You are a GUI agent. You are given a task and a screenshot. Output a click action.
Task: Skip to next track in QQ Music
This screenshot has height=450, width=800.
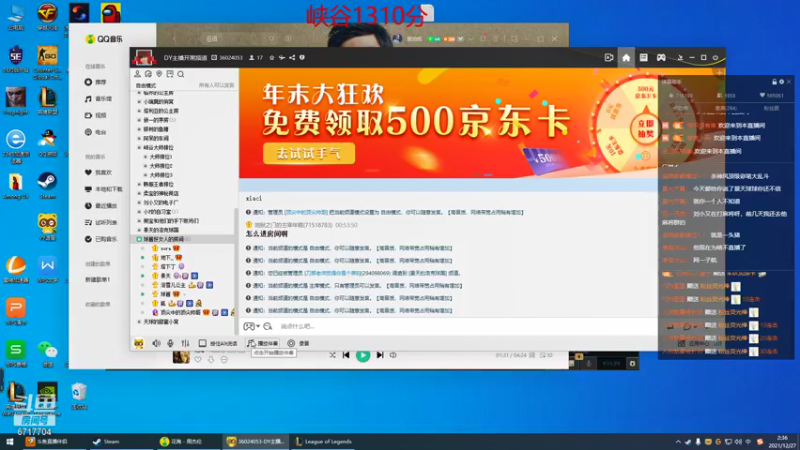tap(380, 355)
